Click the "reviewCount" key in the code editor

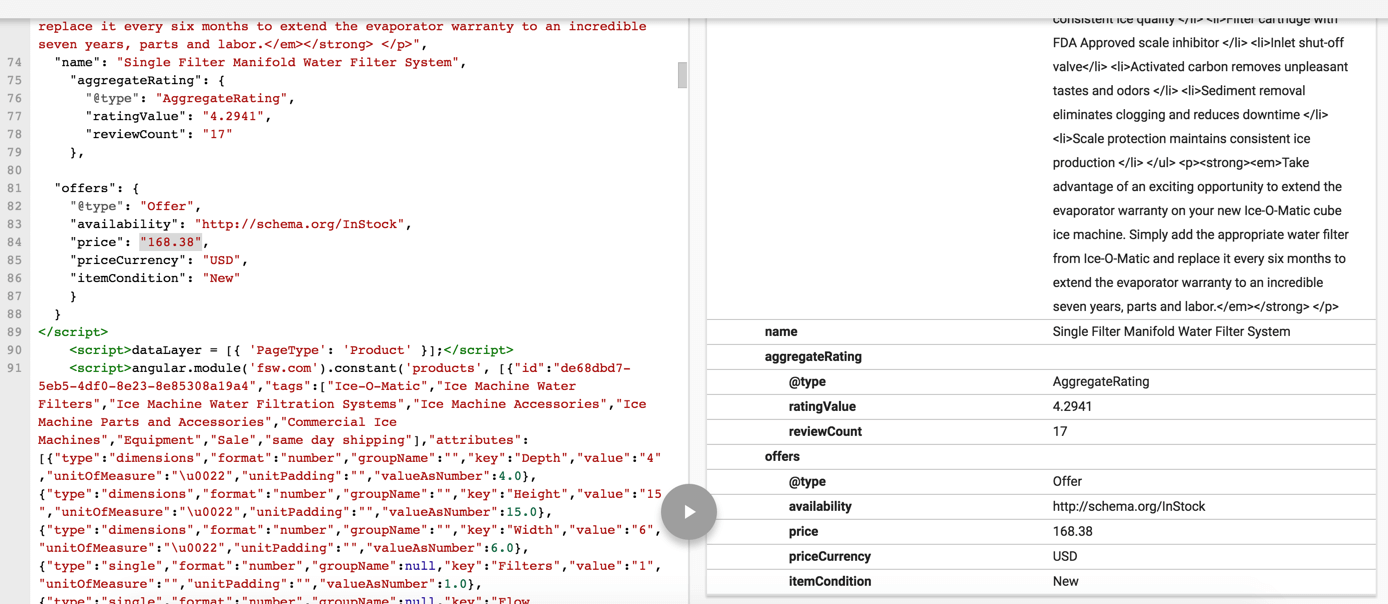[x=136, y=134]
